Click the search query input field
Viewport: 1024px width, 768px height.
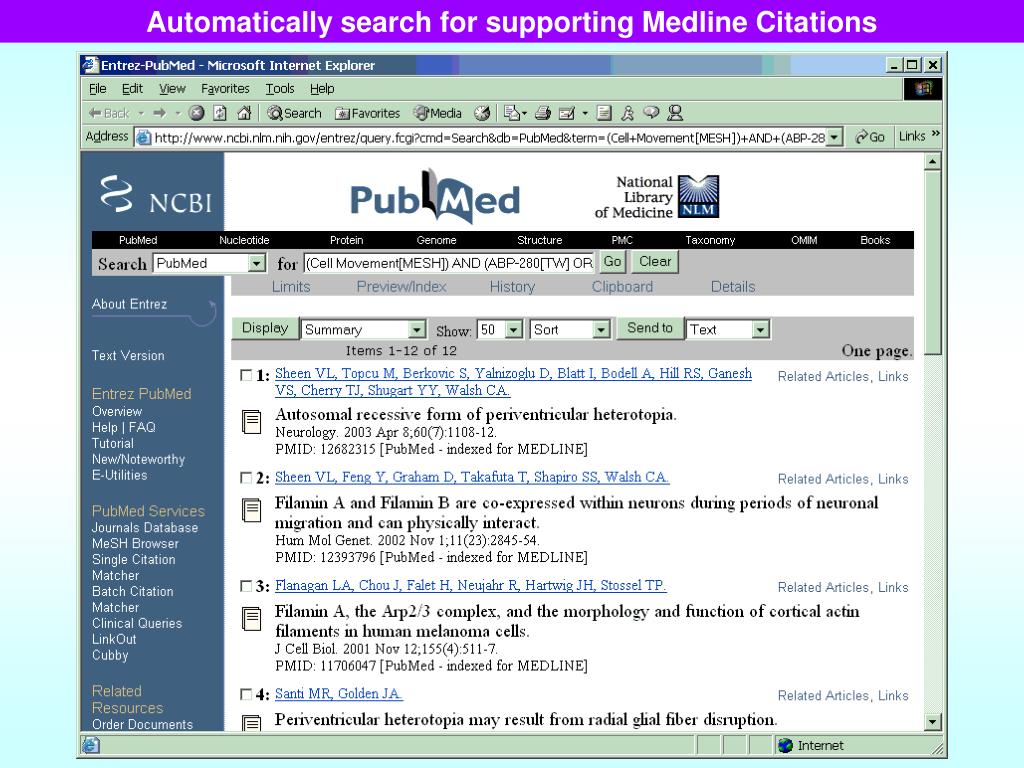[449, 263]
